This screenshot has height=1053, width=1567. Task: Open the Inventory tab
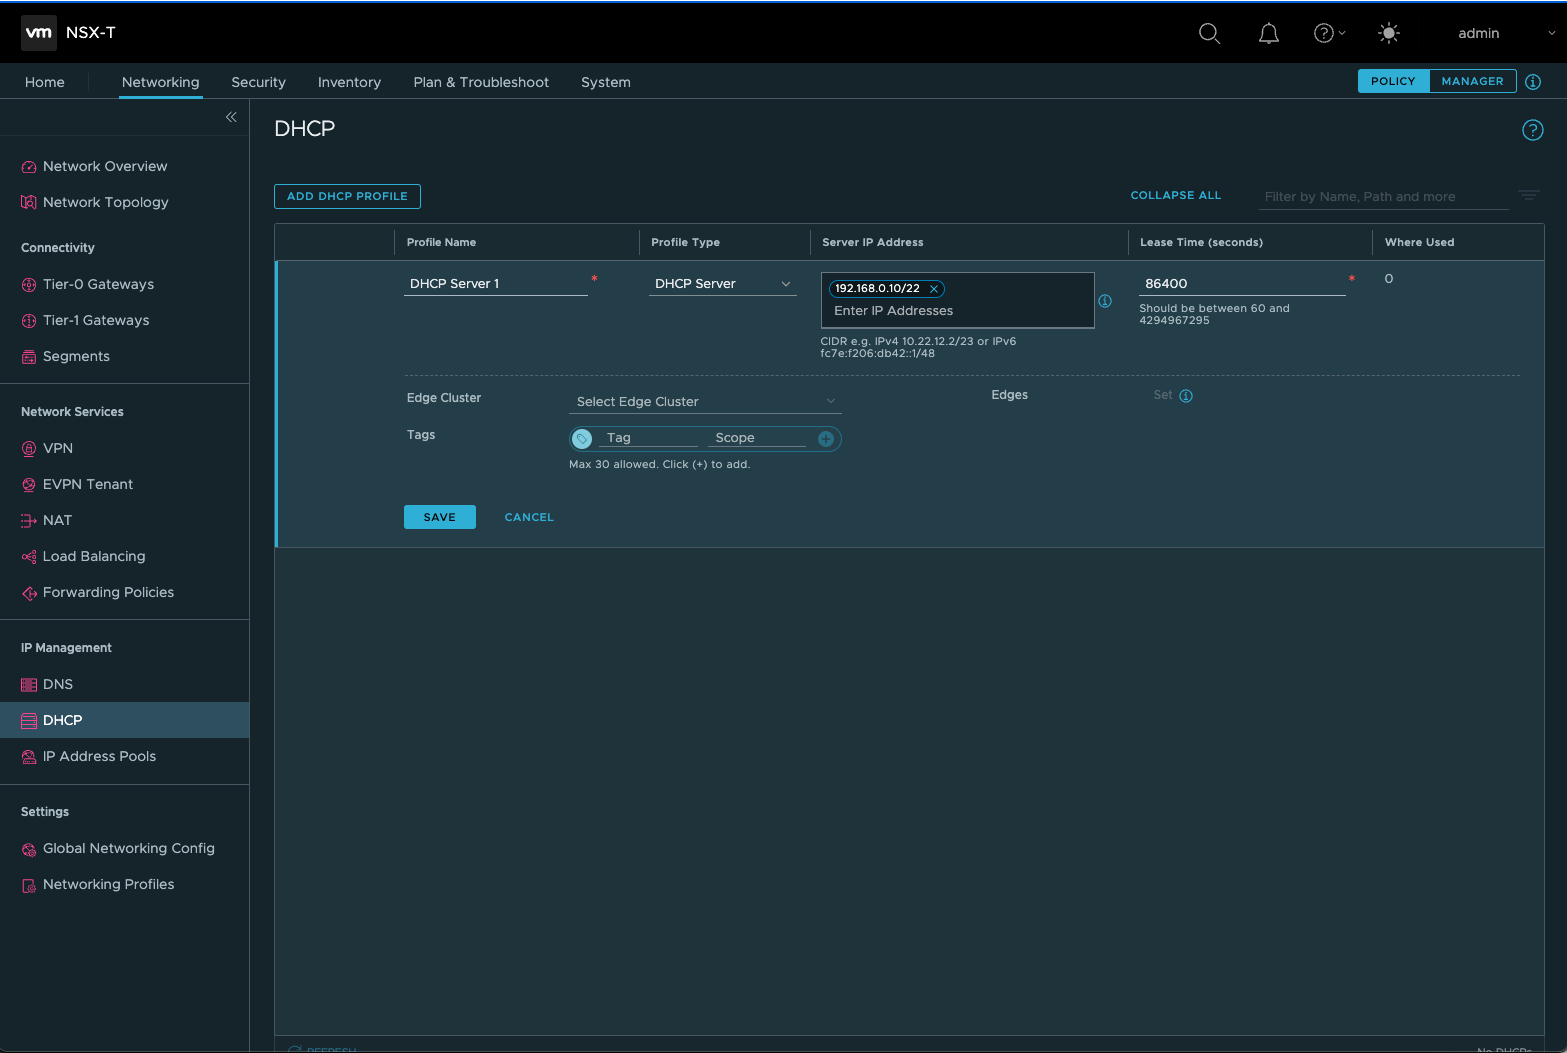pos(349,82)
